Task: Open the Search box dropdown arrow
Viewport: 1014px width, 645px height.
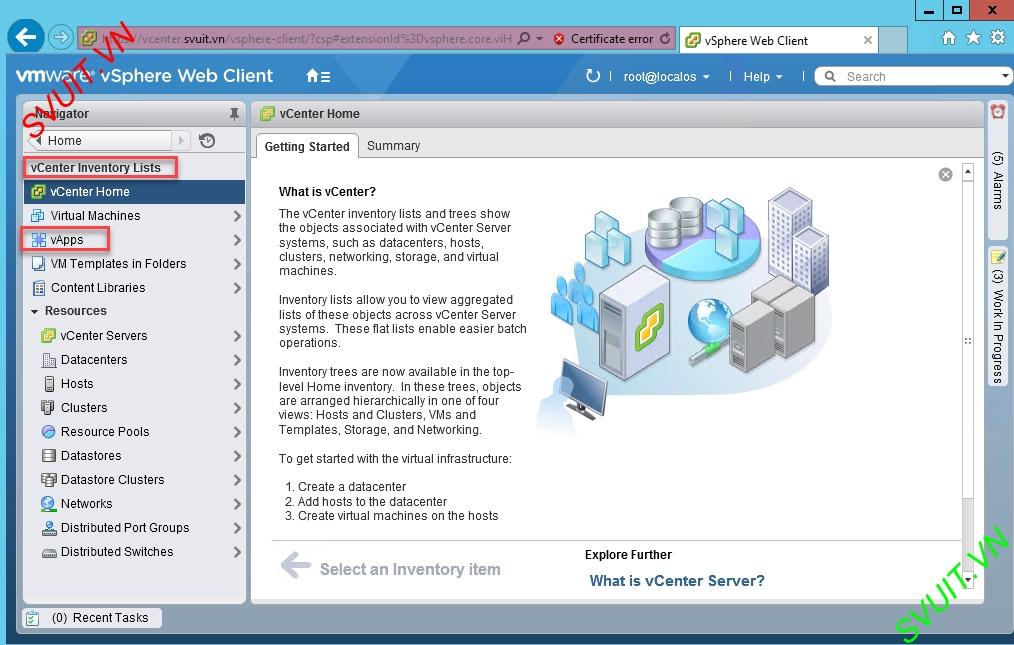Action: [x=1005, y=76]
